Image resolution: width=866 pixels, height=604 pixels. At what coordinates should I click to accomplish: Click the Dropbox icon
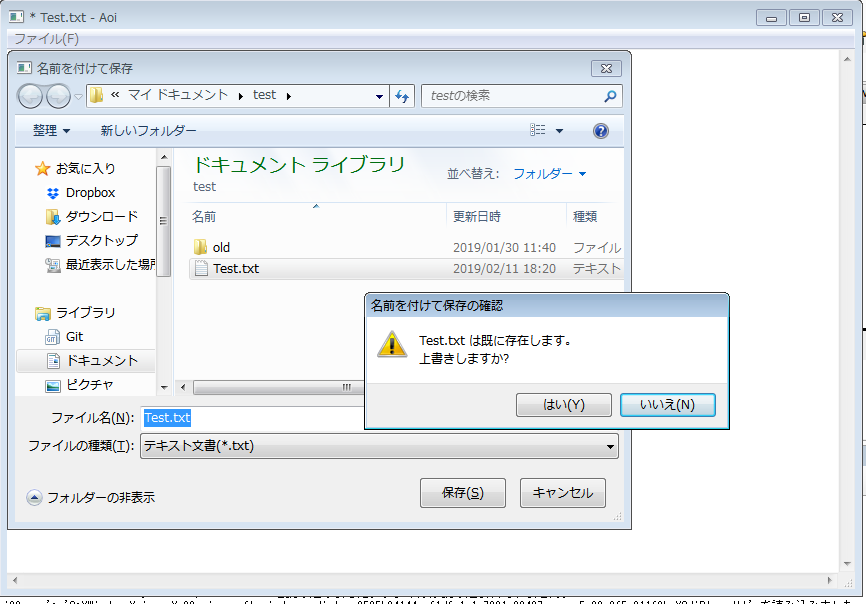coord(53,193)
